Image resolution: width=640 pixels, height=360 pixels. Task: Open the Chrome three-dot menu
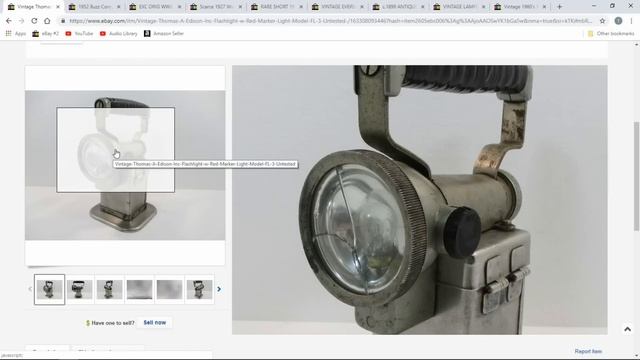coord(632,21)
